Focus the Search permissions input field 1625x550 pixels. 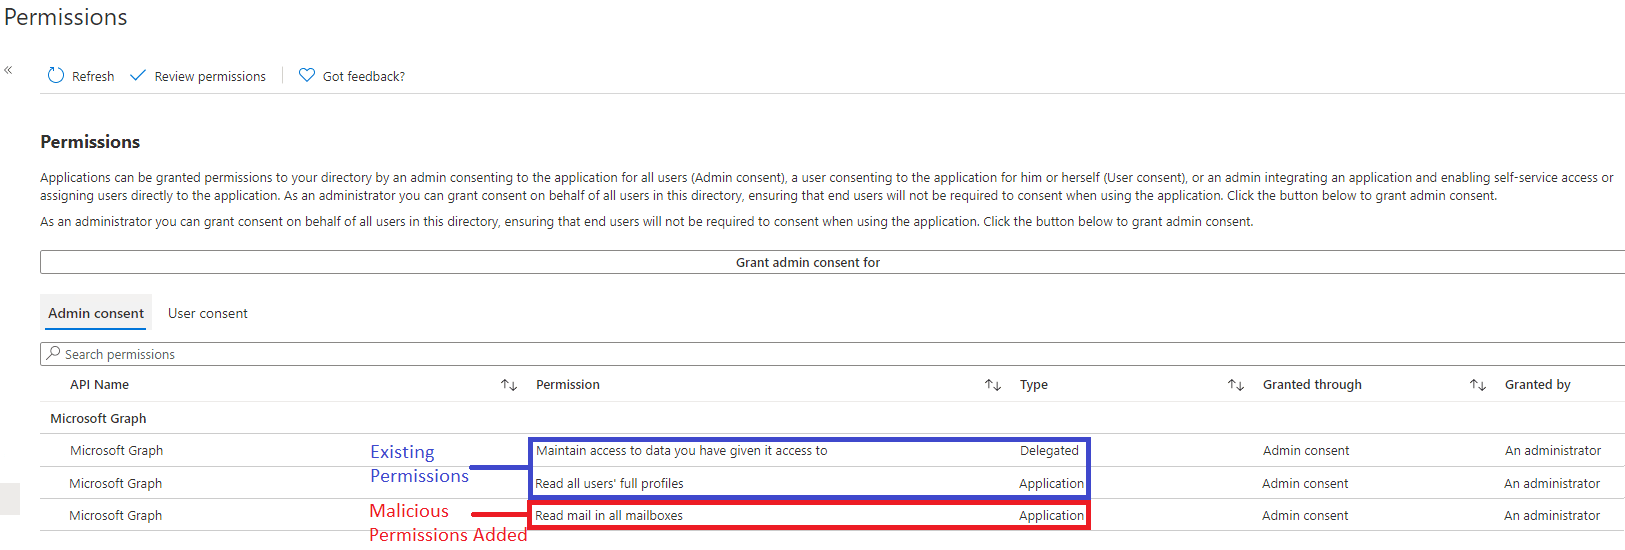coord(600,354)
